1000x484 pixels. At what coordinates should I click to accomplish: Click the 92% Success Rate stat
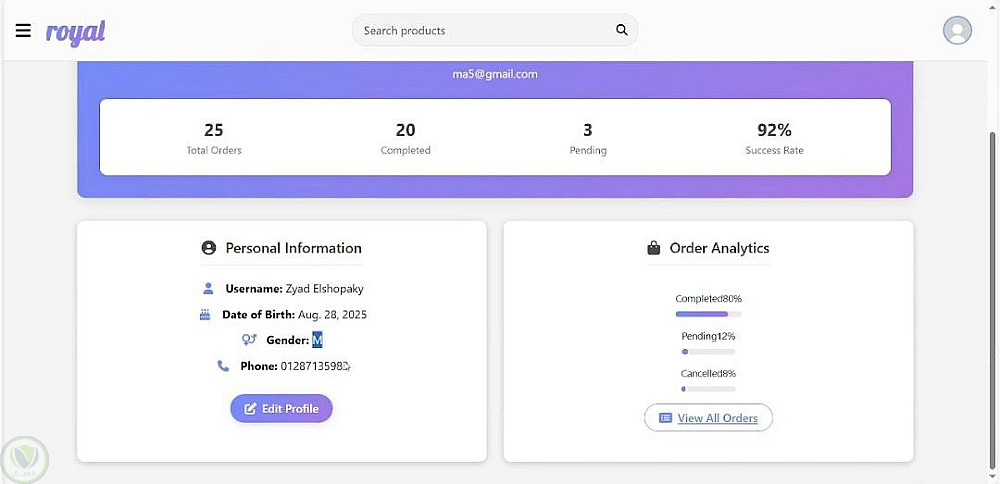tap(774, 138)
